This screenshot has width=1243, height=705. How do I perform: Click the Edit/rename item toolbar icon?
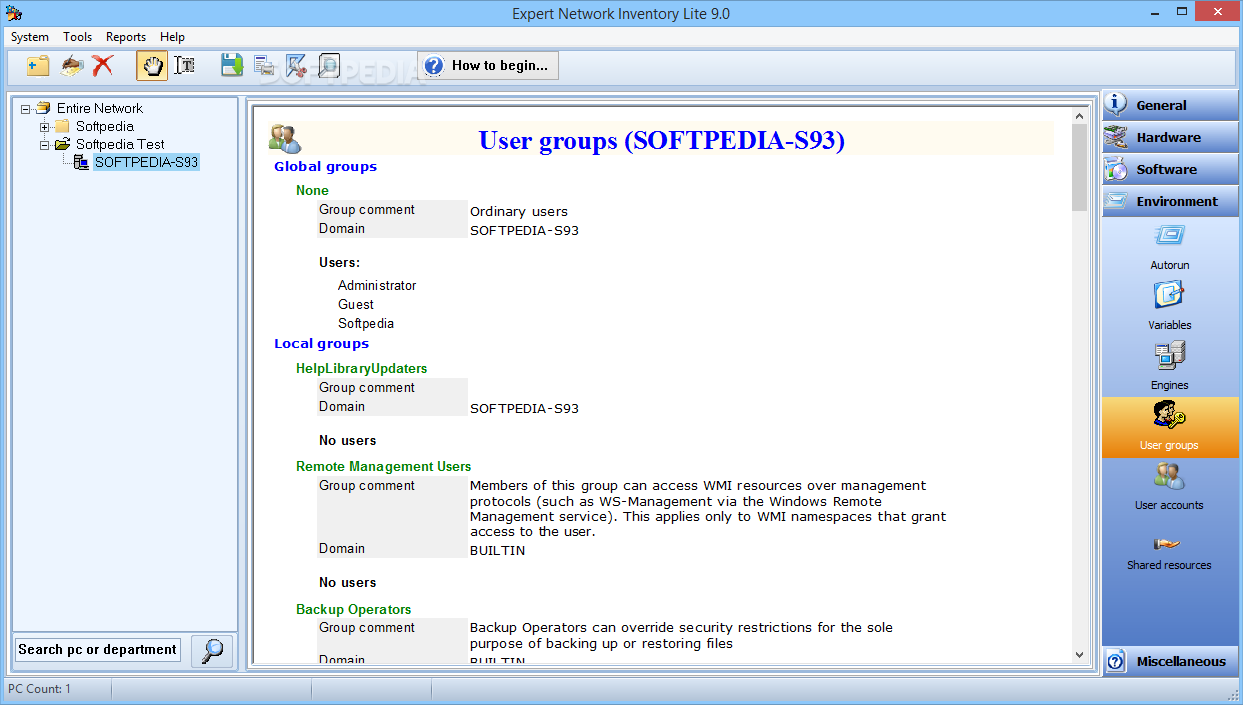(x=71, y=66)
